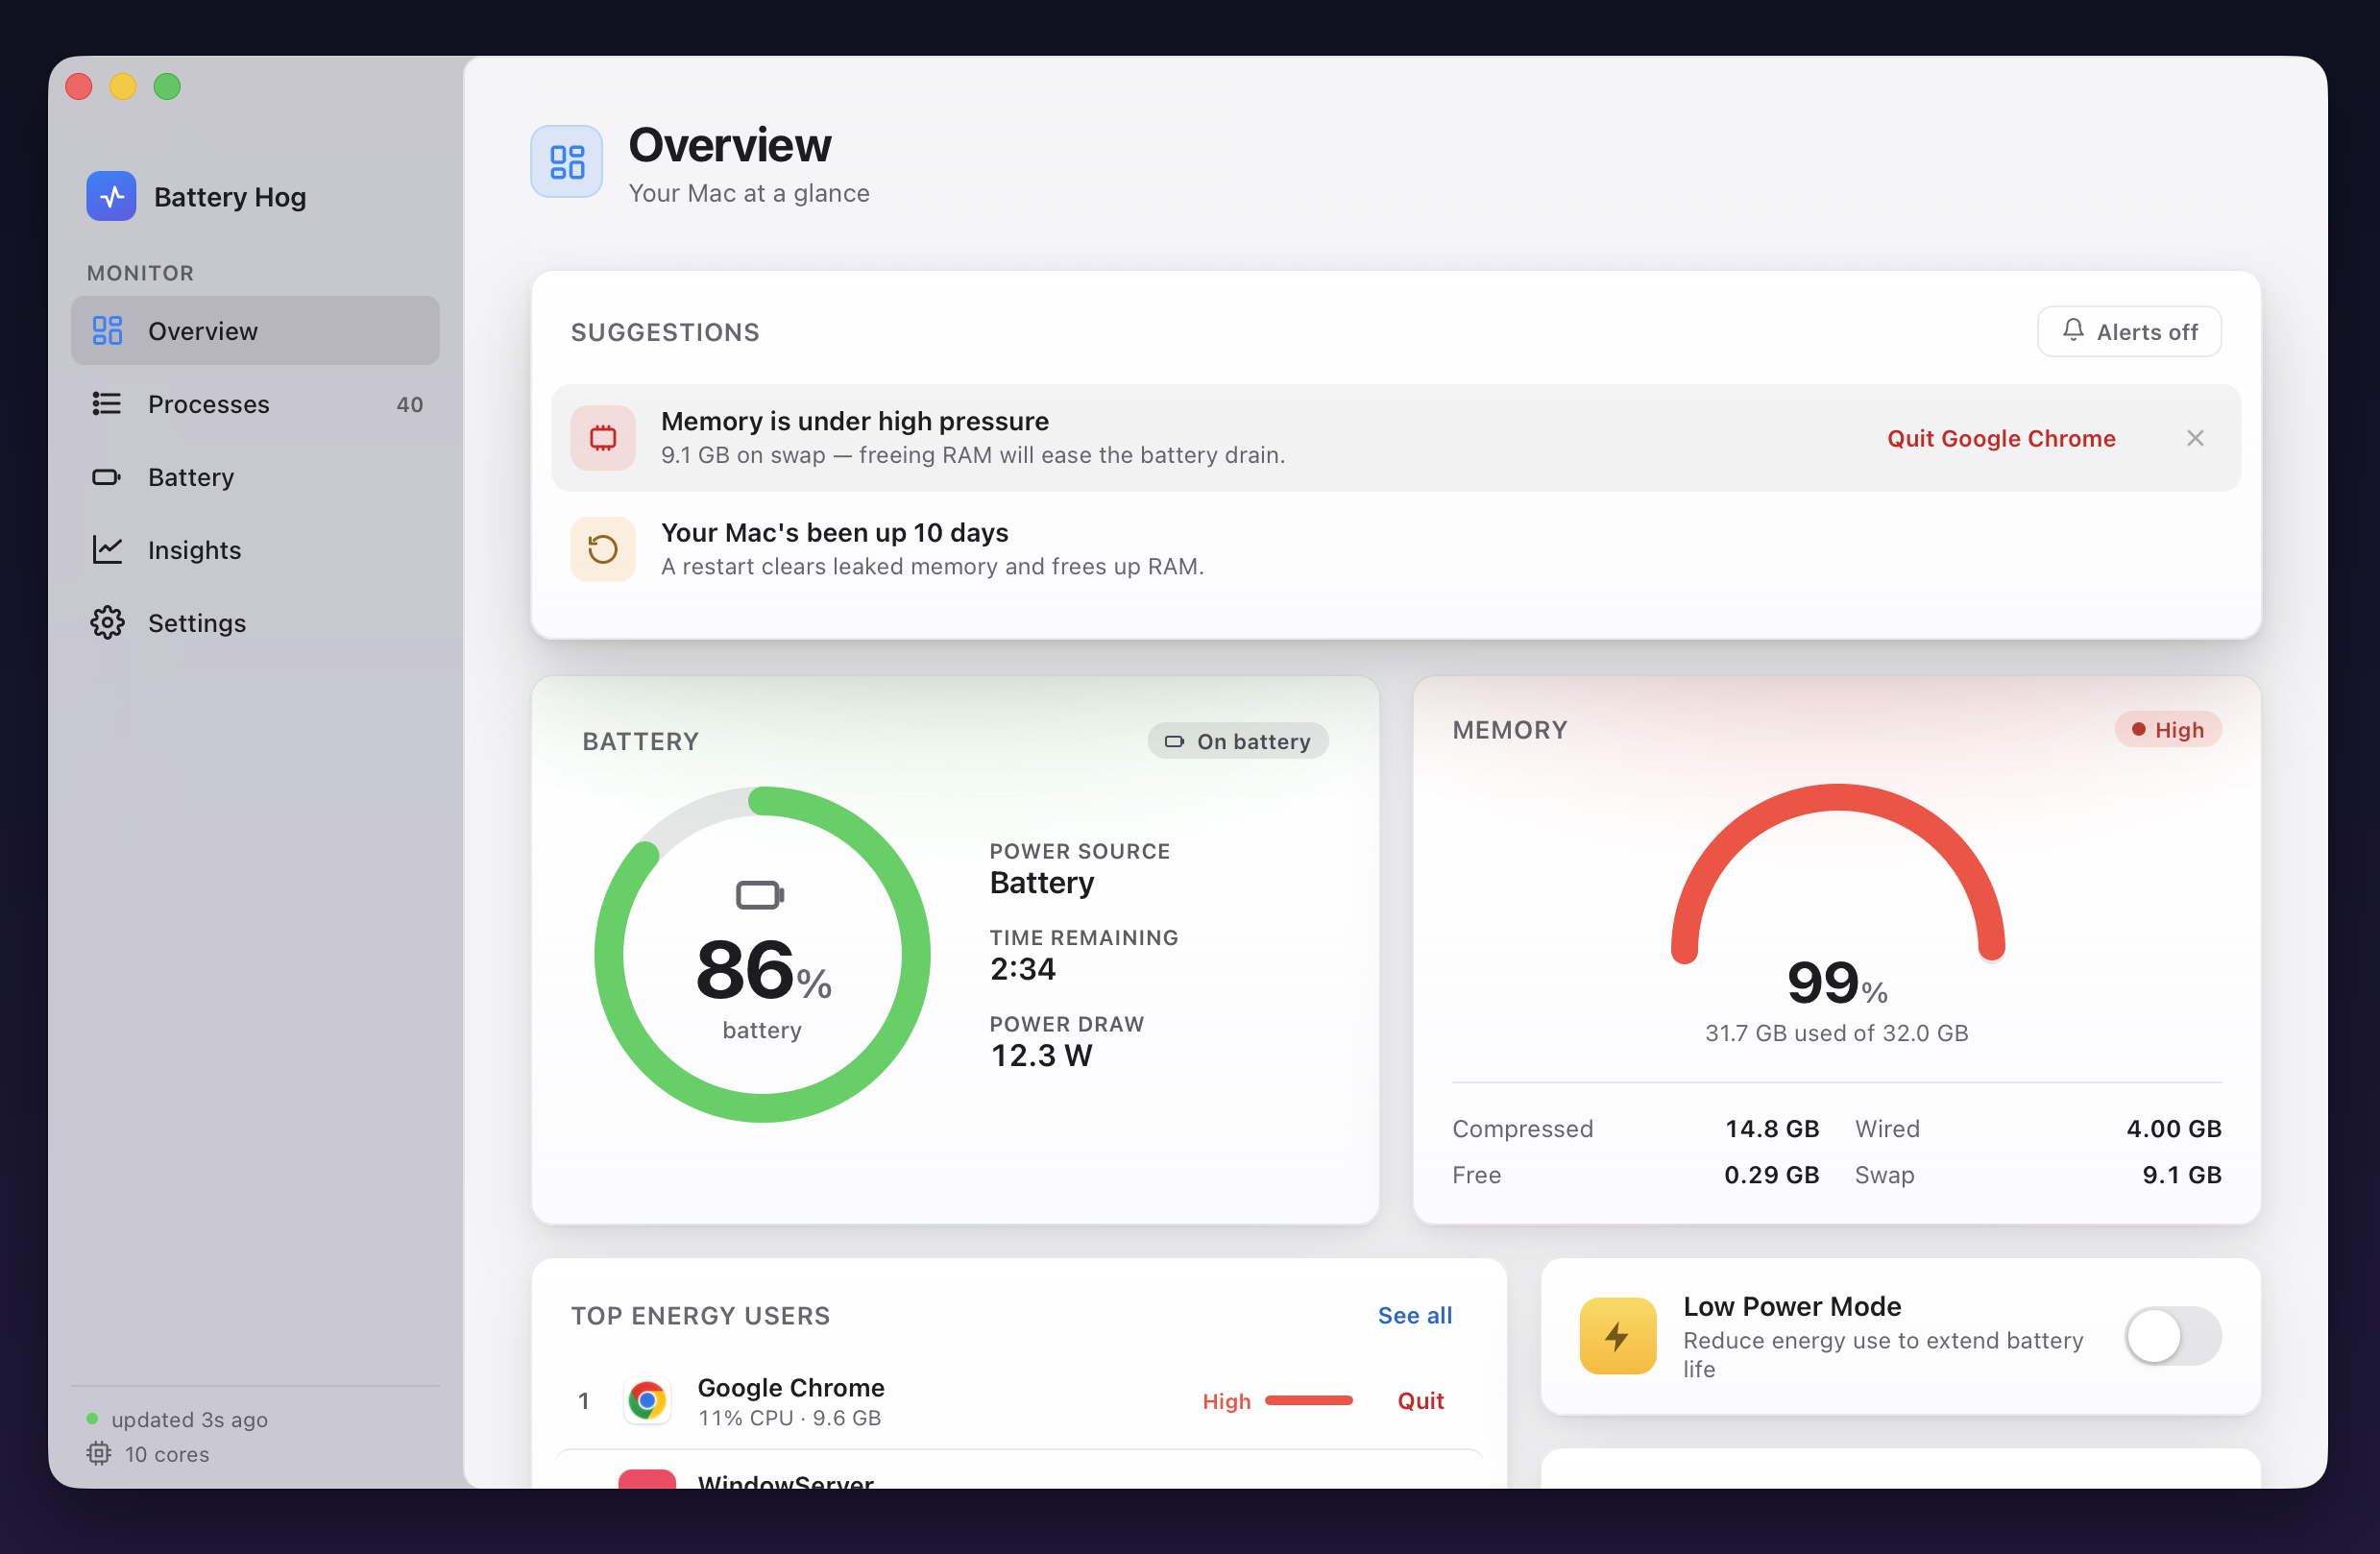Screen dimensions: 2380x1554
Task: Click the CPU cores chip icon
Action: (98, 1453)
